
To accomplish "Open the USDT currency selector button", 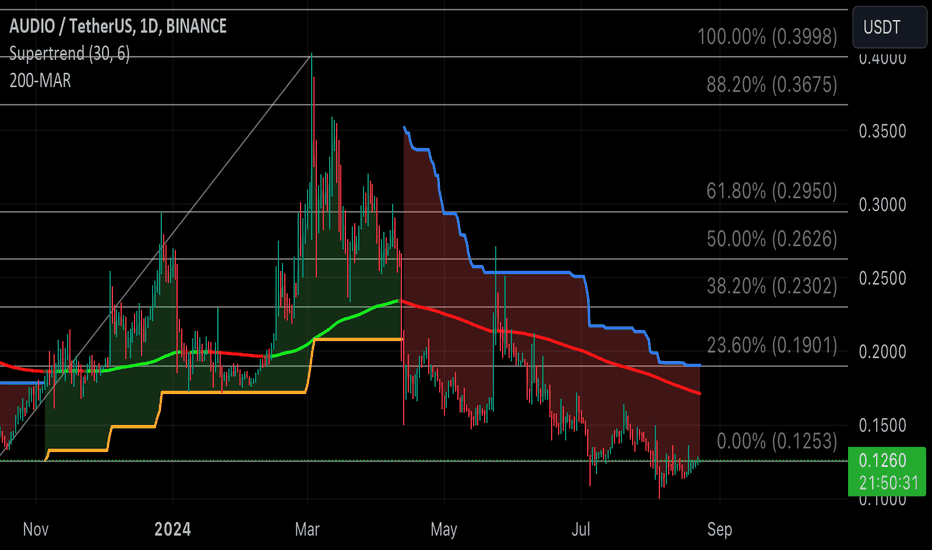I will pyautogui.click(x=889, y=27).
